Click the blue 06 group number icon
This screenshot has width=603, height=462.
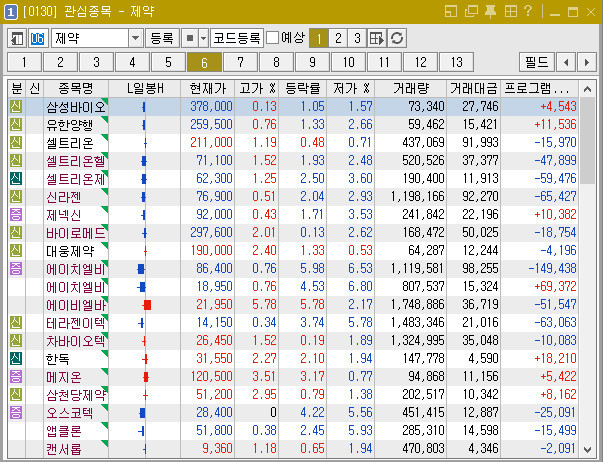[38, 38]
